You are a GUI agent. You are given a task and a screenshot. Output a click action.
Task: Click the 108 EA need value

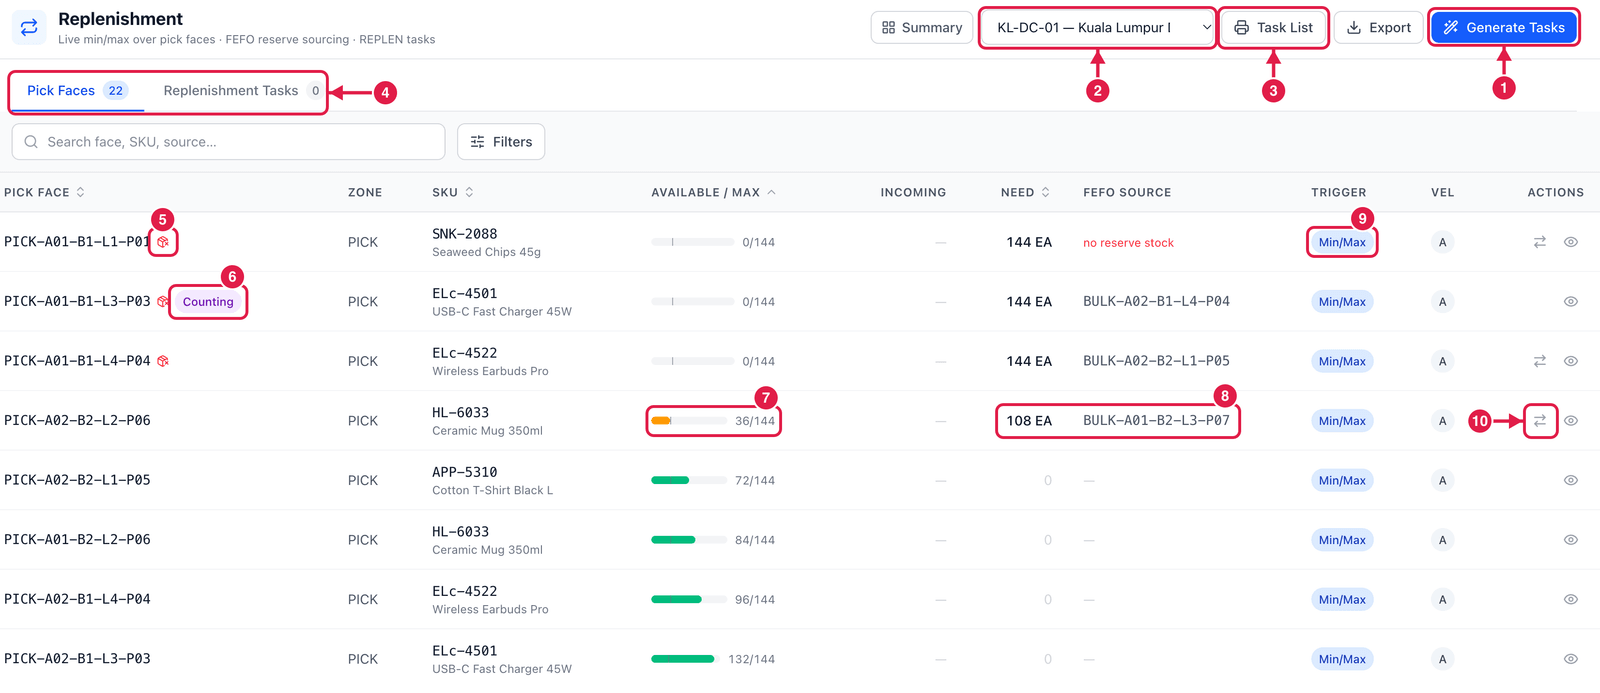pos(1029,421)
